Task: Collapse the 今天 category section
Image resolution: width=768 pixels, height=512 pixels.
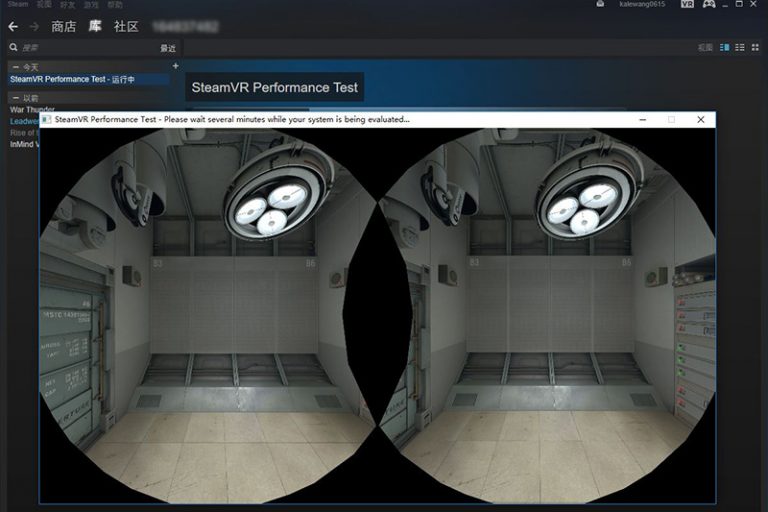Action: coord(15,67)
